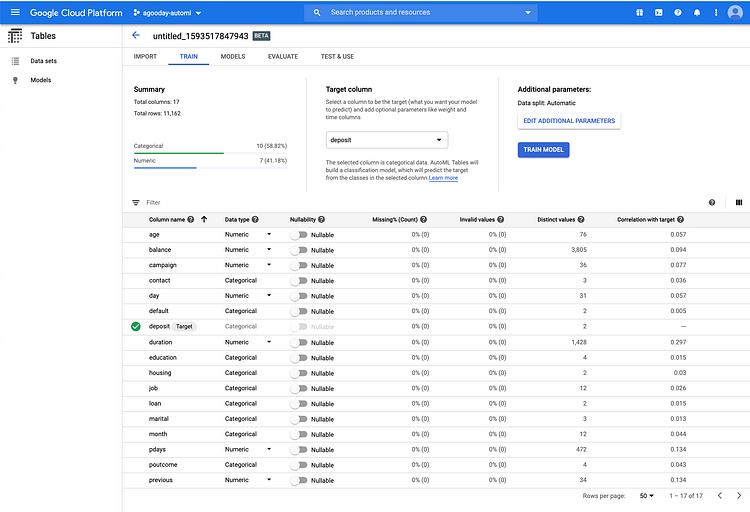Open Cloud Shell terminal icon
The image size is (750, 512).
[659, 12]
